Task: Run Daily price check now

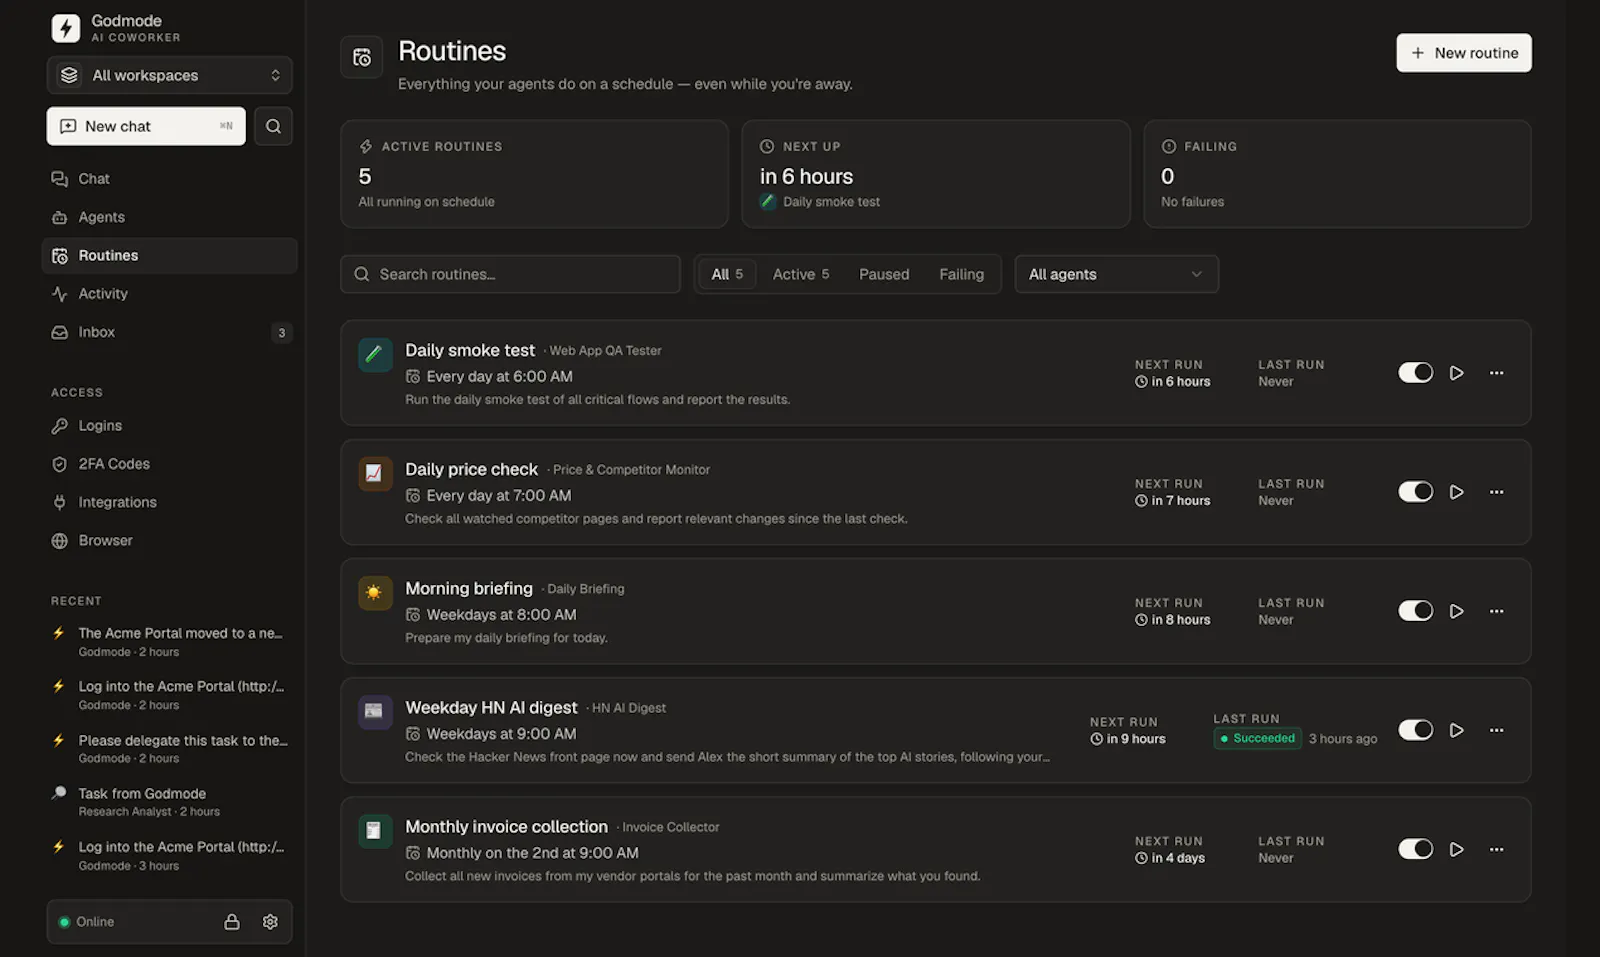Action: pyautogui.click(x=1457, y=492)
